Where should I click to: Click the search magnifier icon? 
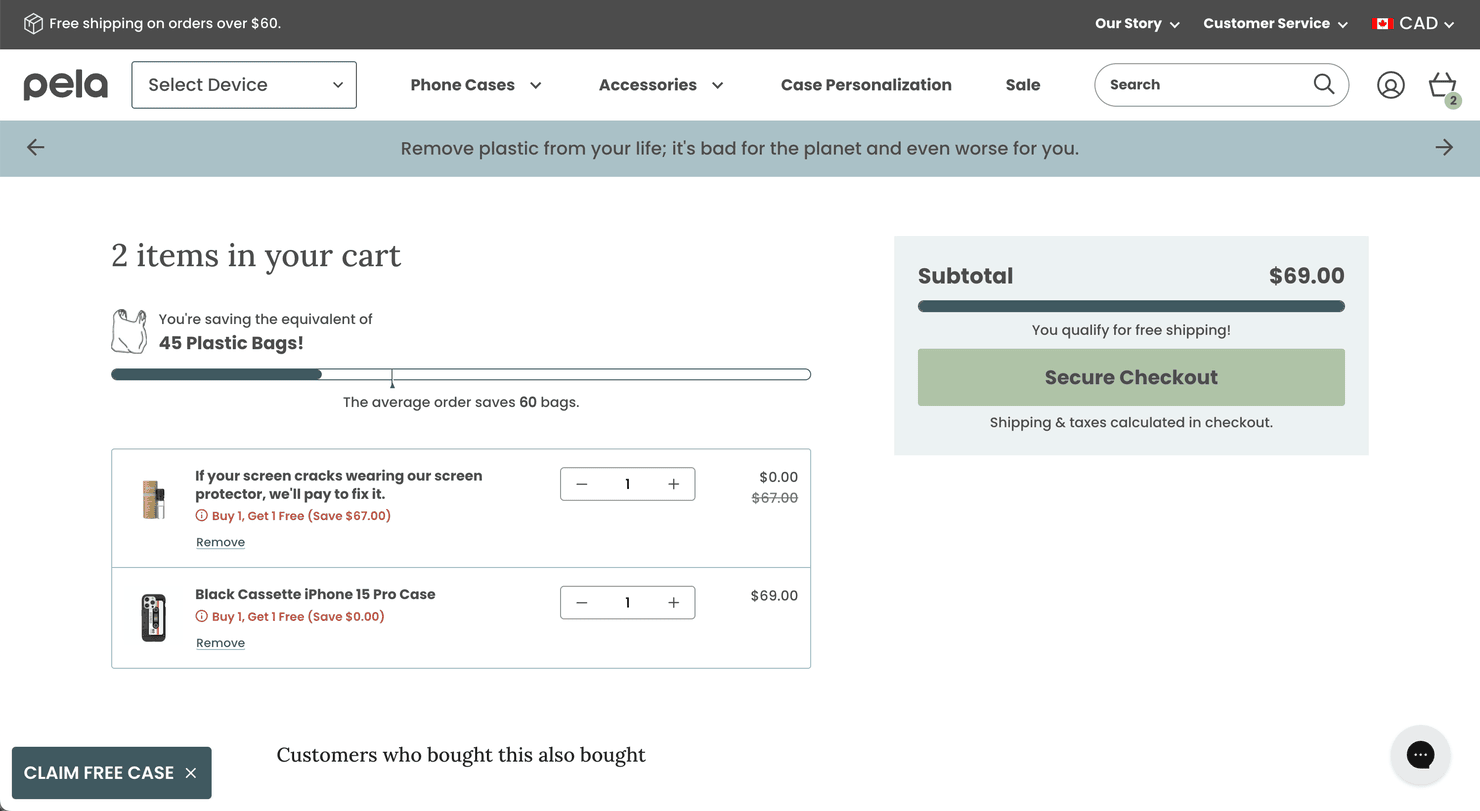(x=1324, y=84)
